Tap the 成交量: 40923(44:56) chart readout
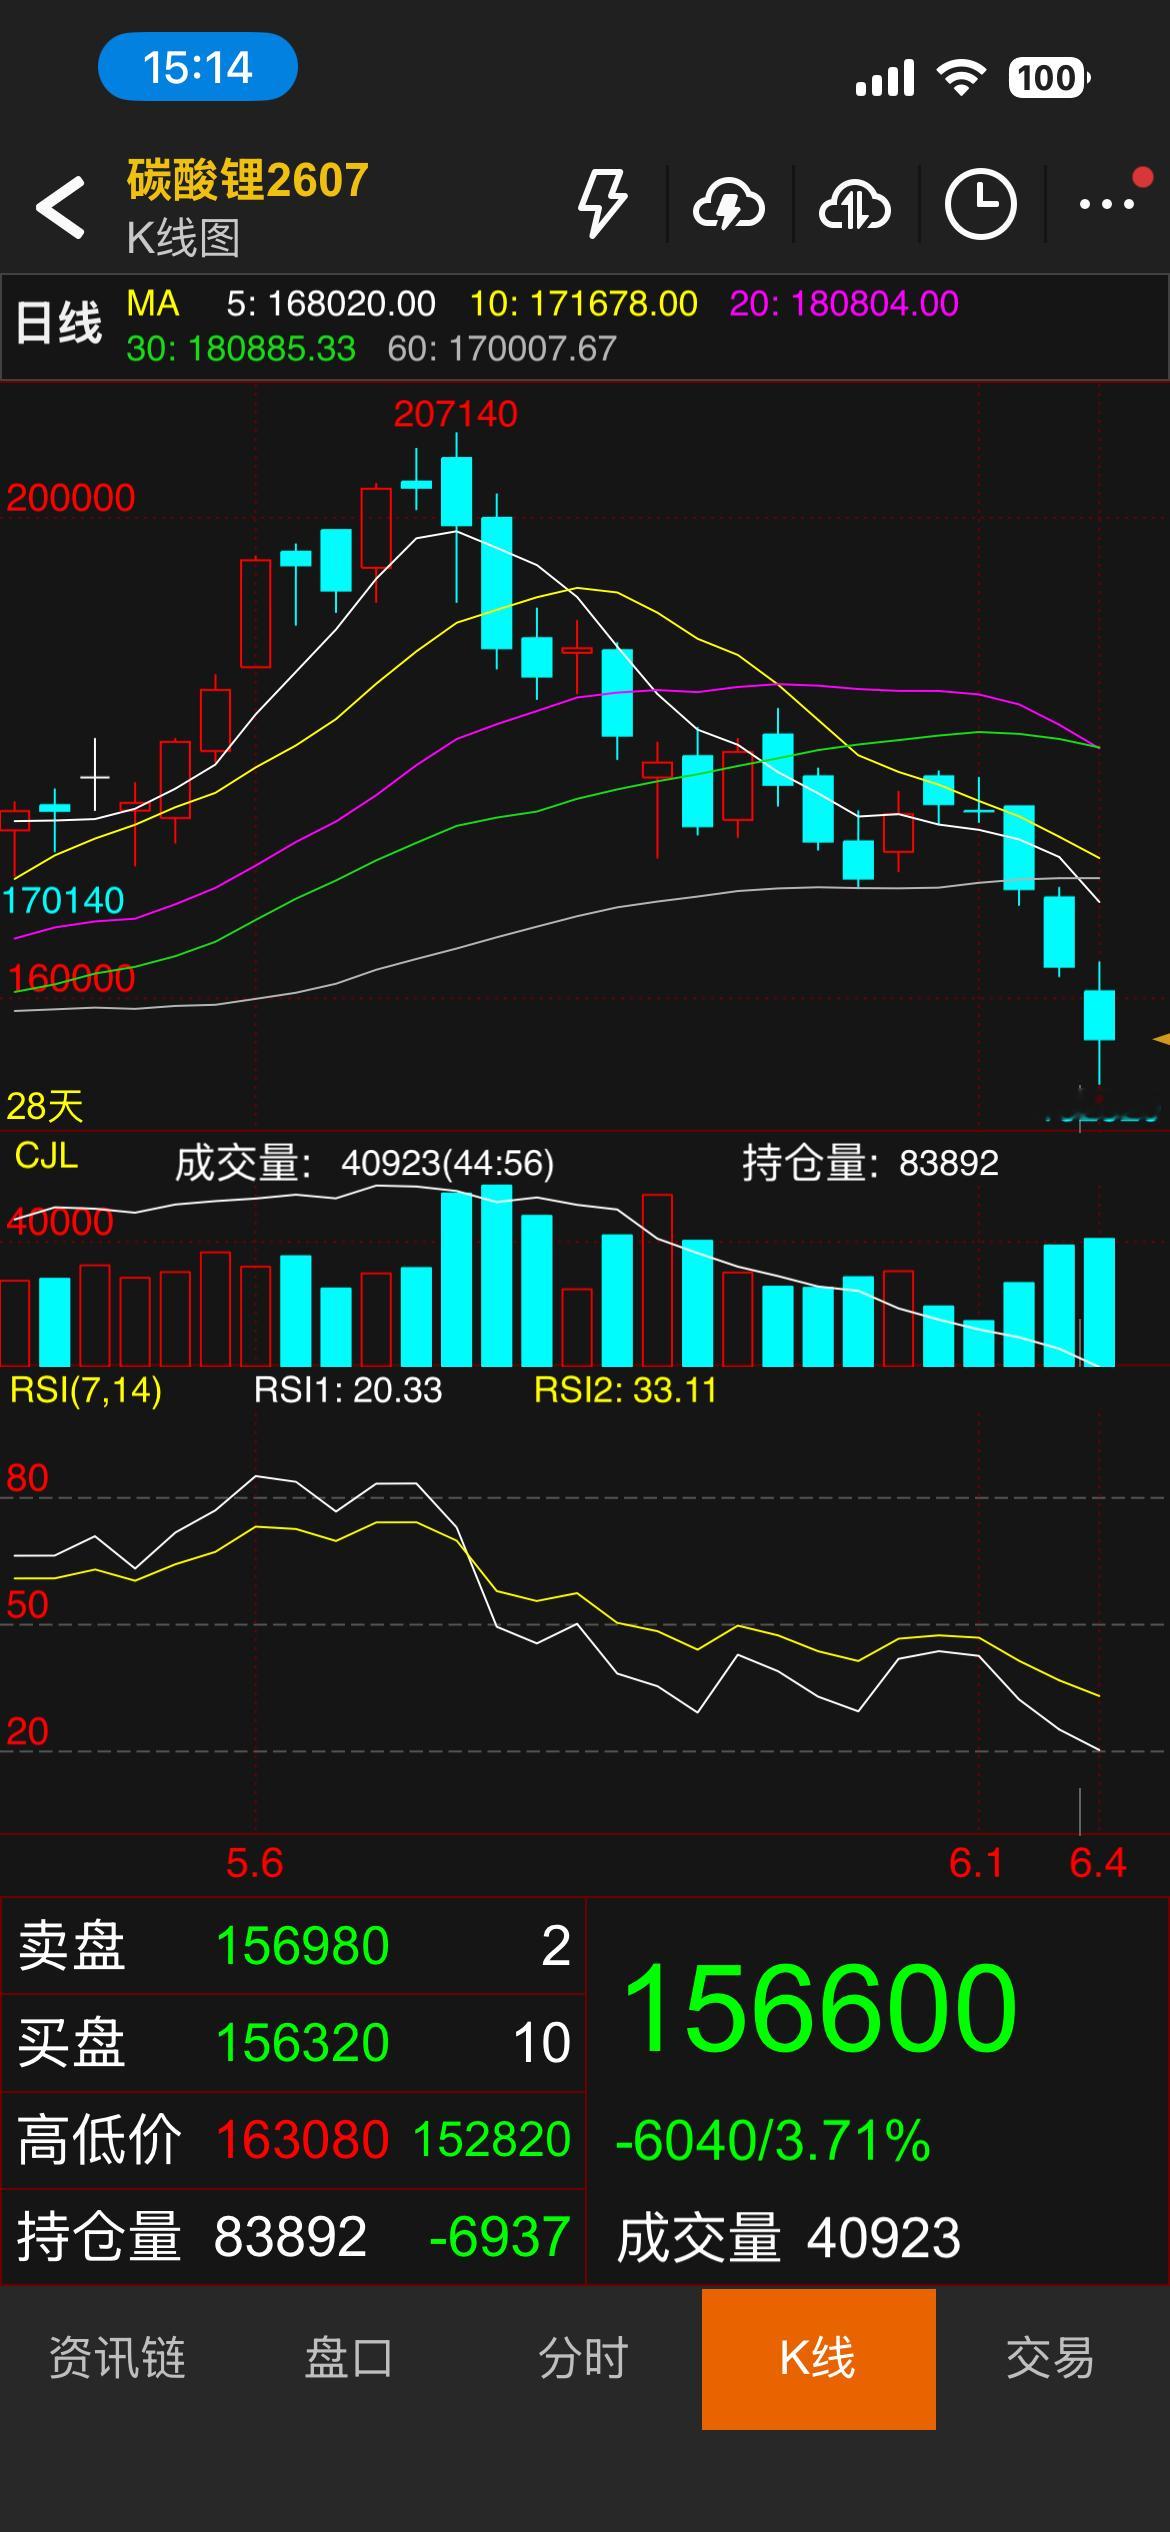The height and width of the screenshot is (2532, 1170). click(364, 1163)
